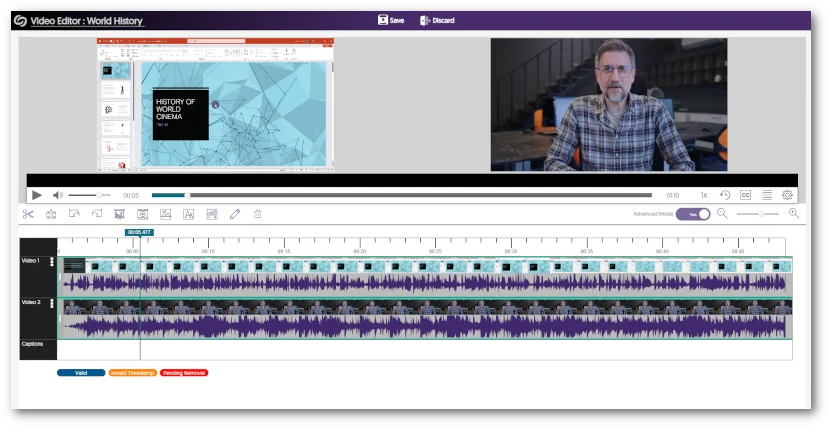Viewport: 830px width, 428px height.
Task: Click the 00:30 mark on timeline ruler
Action: click(x=511, y=251)
